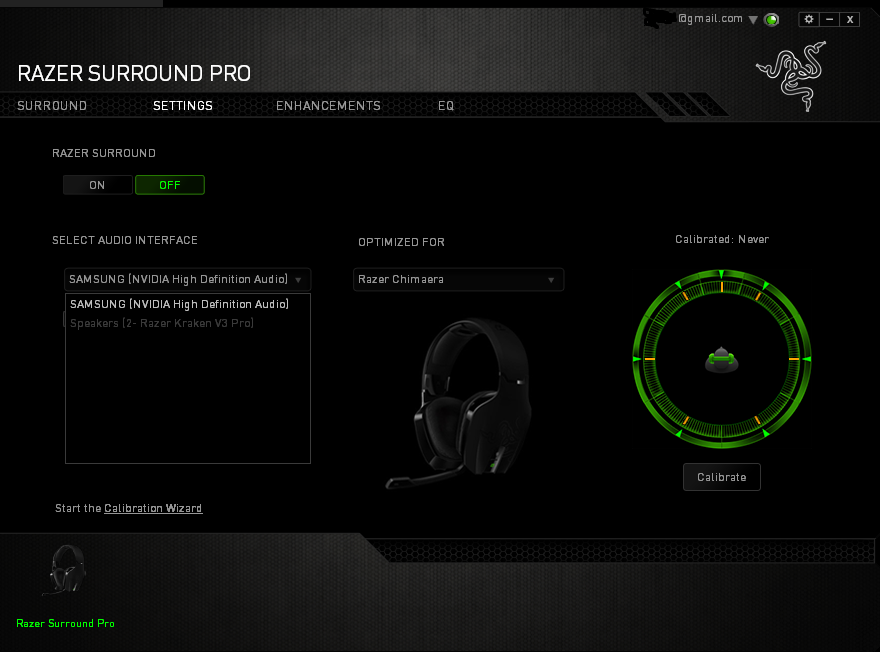Select the Razer Surround Pro device icon
Viewport: 880px width, 652px height.
(x=65, y=570)
